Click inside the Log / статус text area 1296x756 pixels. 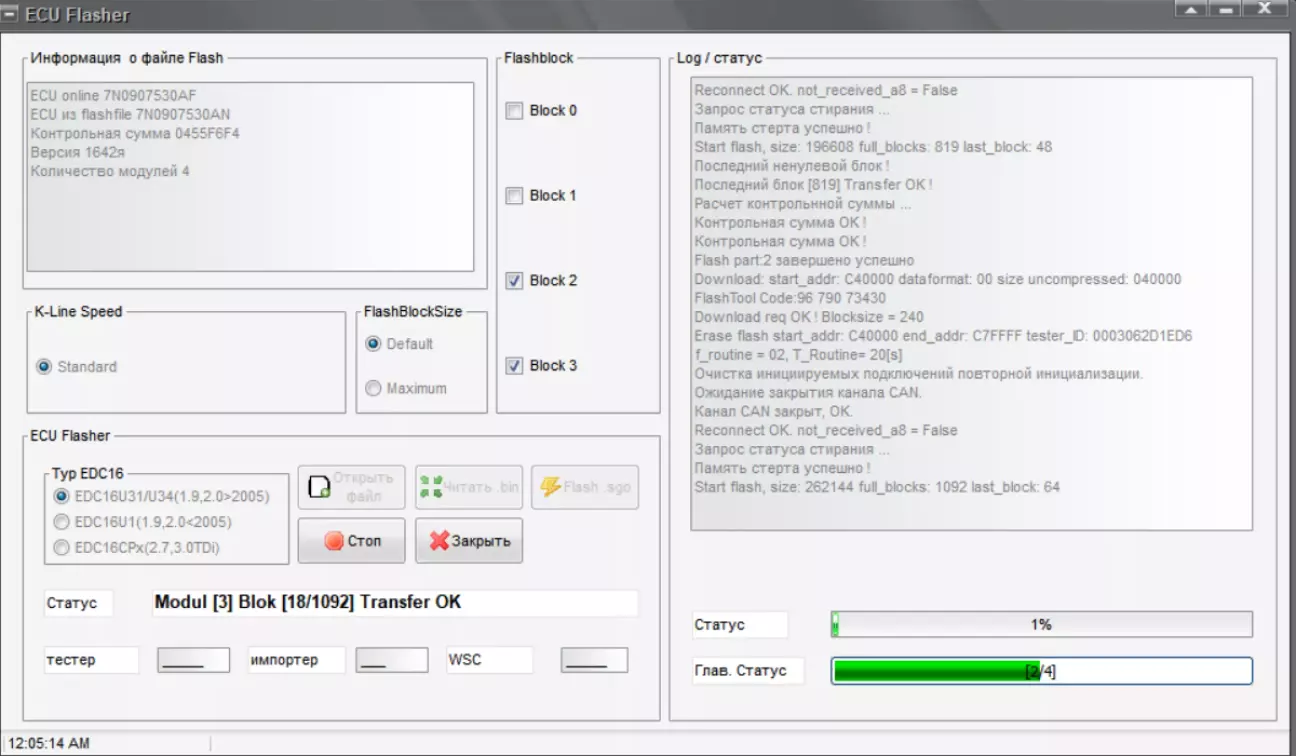(x=970, y=300)
